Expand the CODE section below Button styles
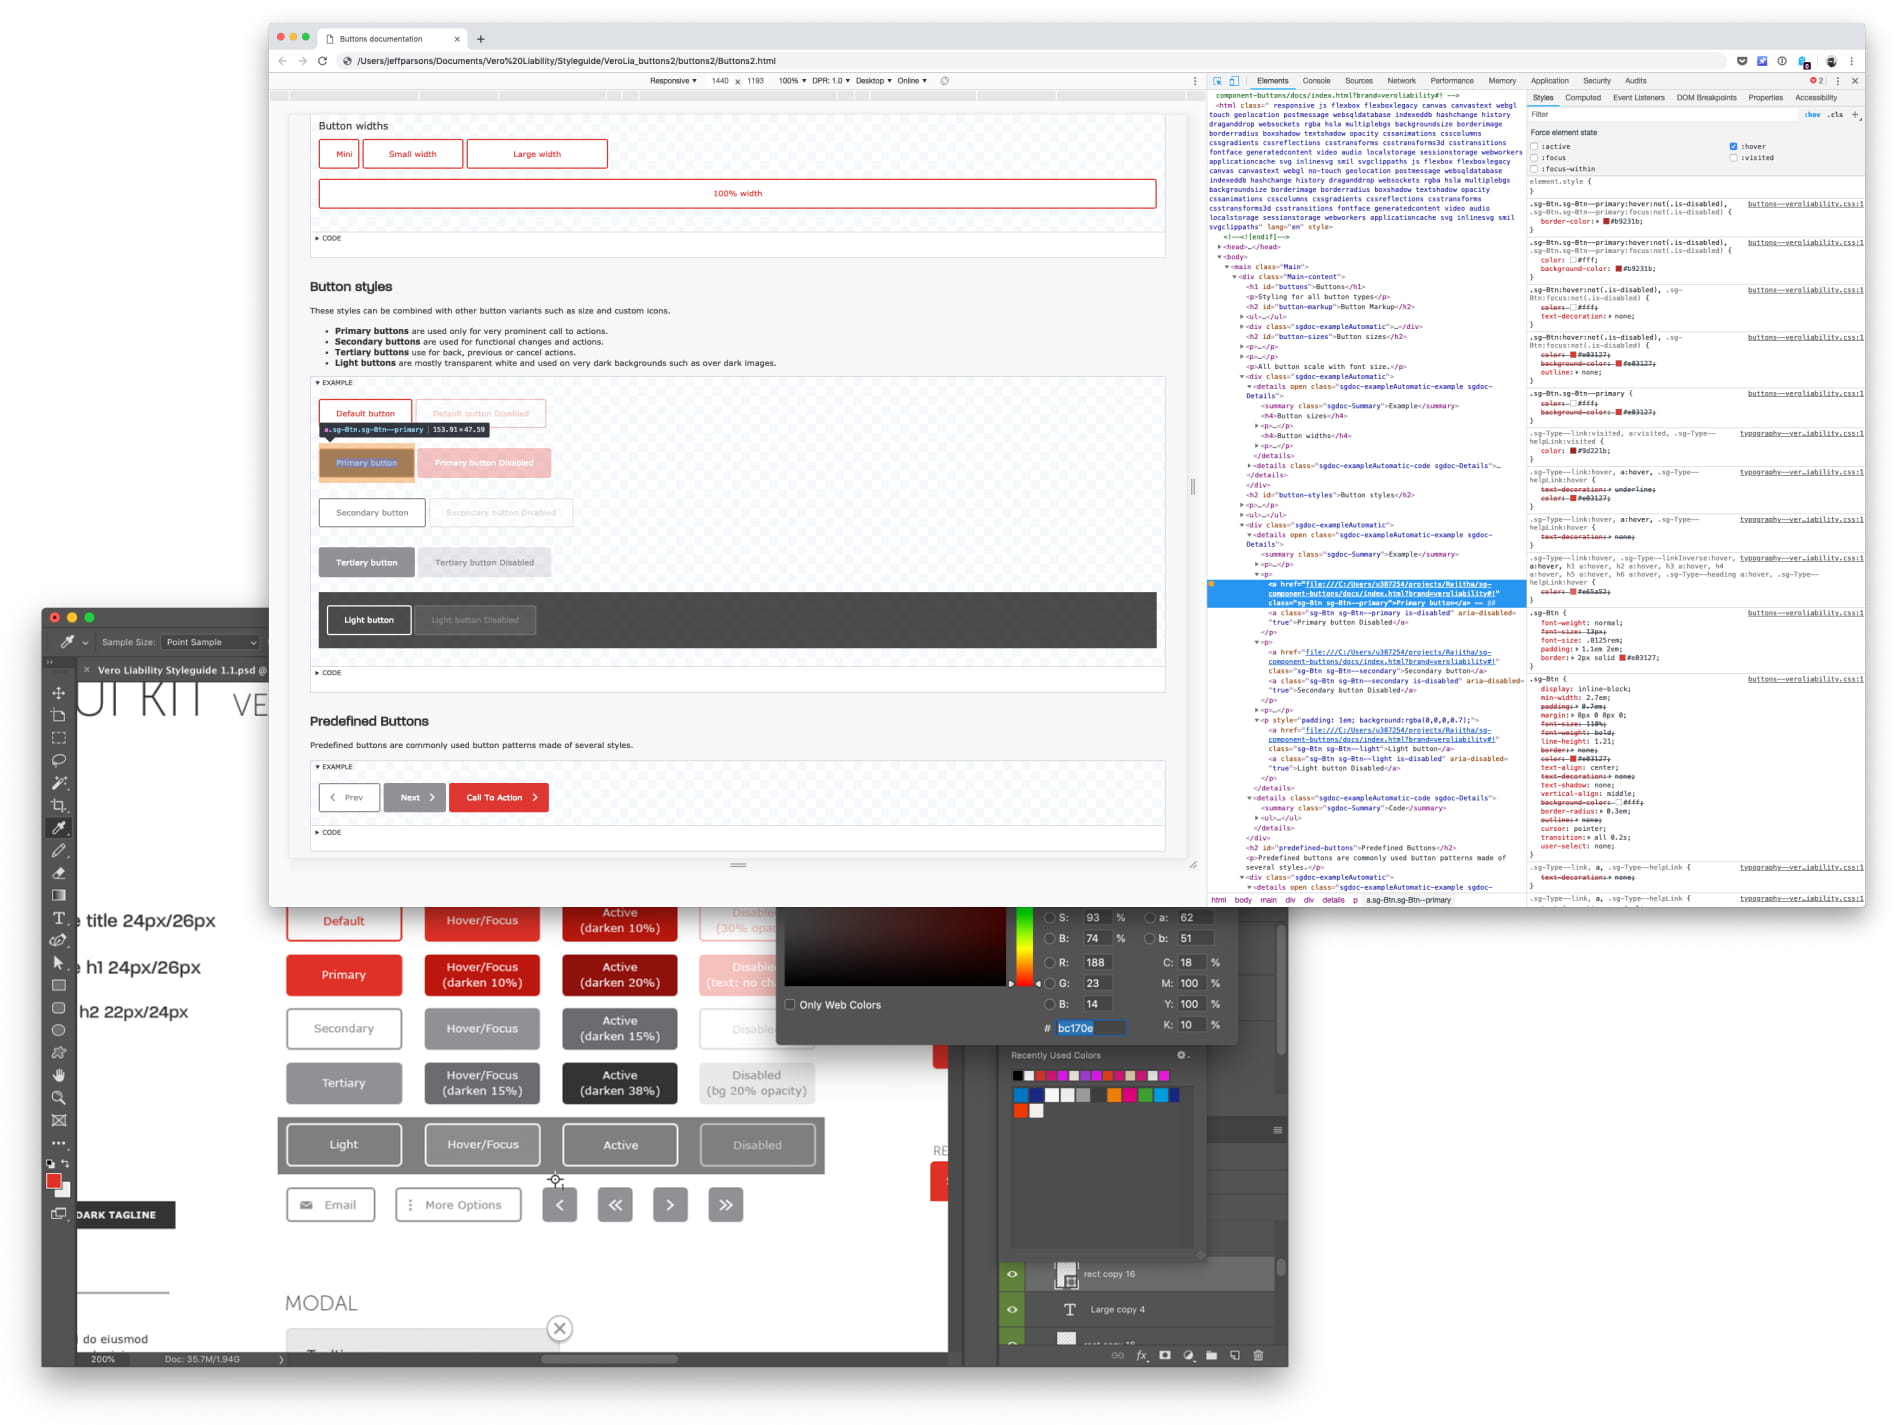This screenshot has height=1425, width=1900. pyautogui.click(x=330, y=672)
